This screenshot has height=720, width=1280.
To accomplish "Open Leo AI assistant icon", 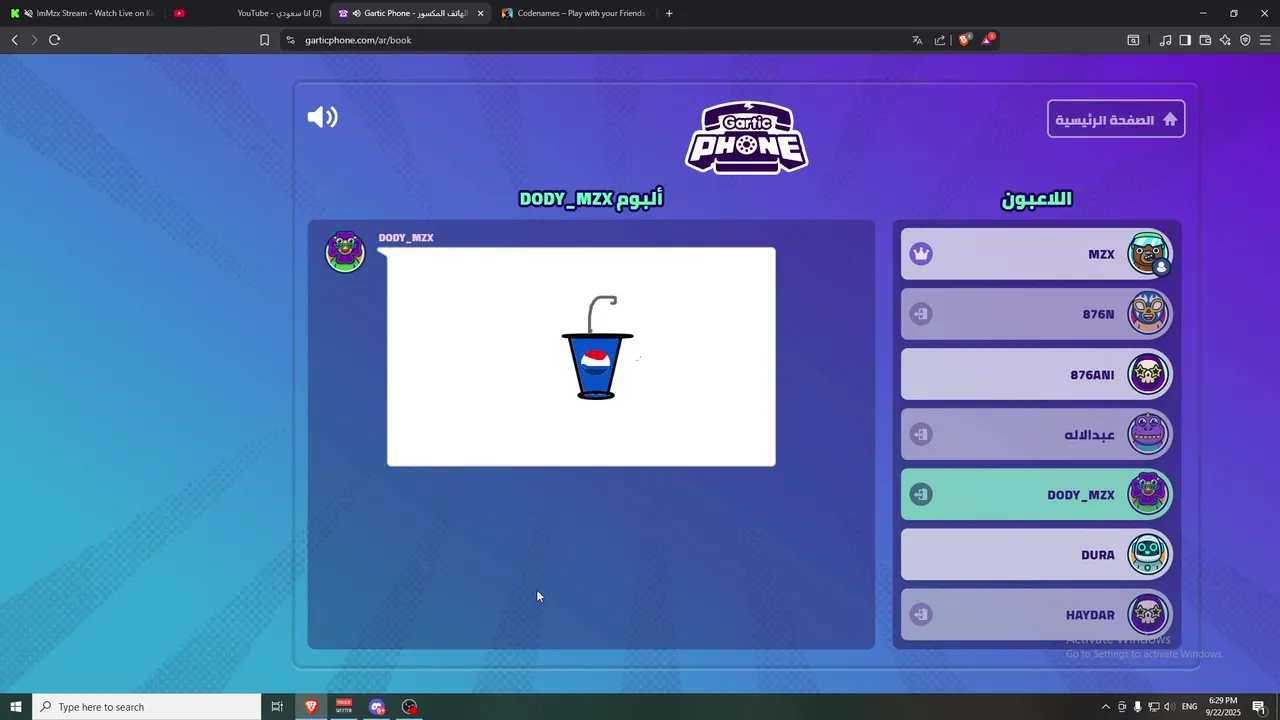I will coord(1225,40).
